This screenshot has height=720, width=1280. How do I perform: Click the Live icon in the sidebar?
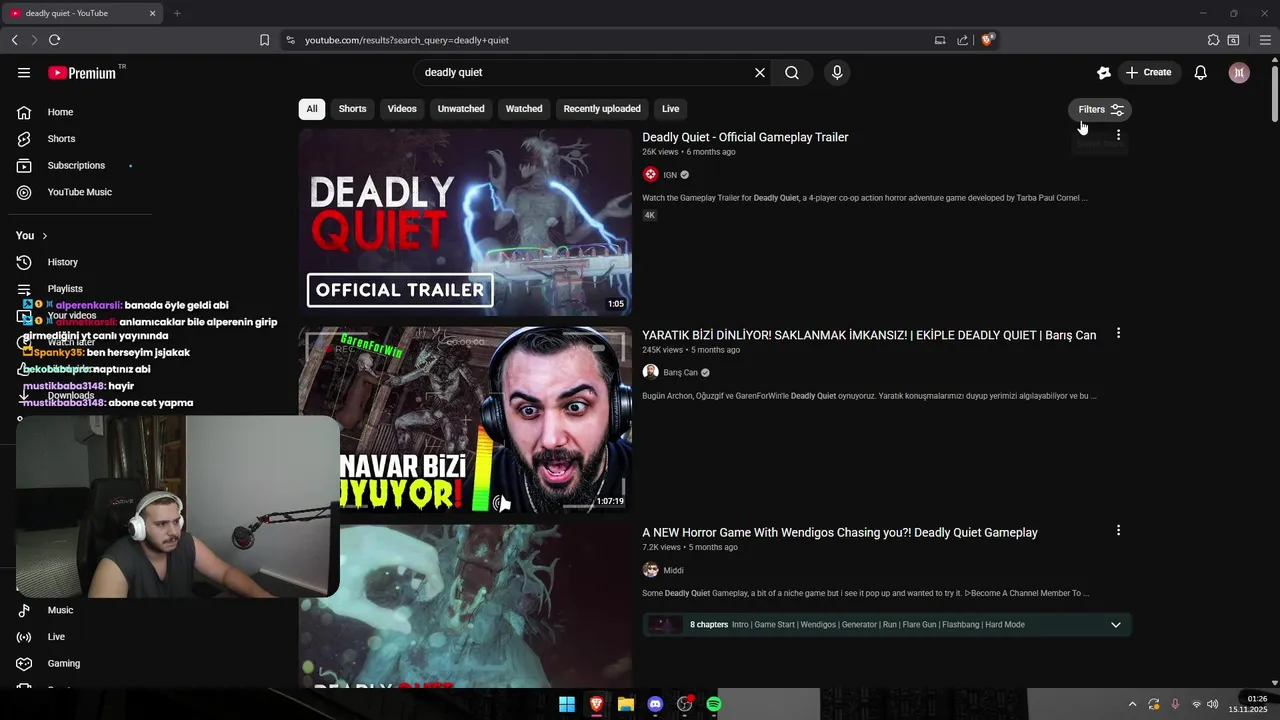pyautogui.click(x=24, y=637)
